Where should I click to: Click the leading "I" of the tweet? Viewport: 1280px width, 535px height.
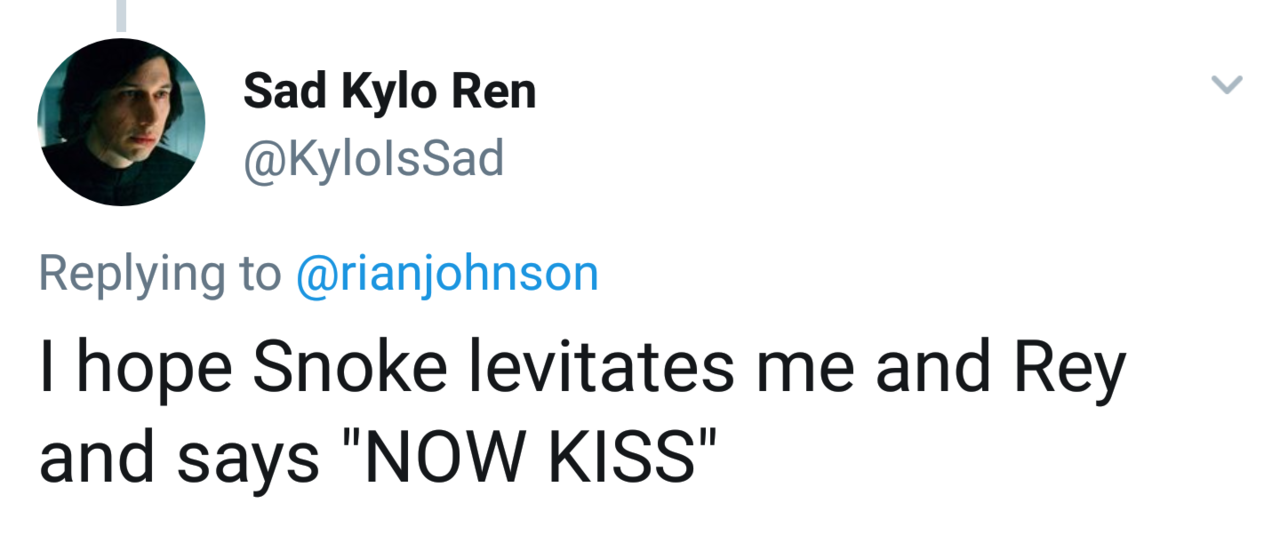[47, 370]
